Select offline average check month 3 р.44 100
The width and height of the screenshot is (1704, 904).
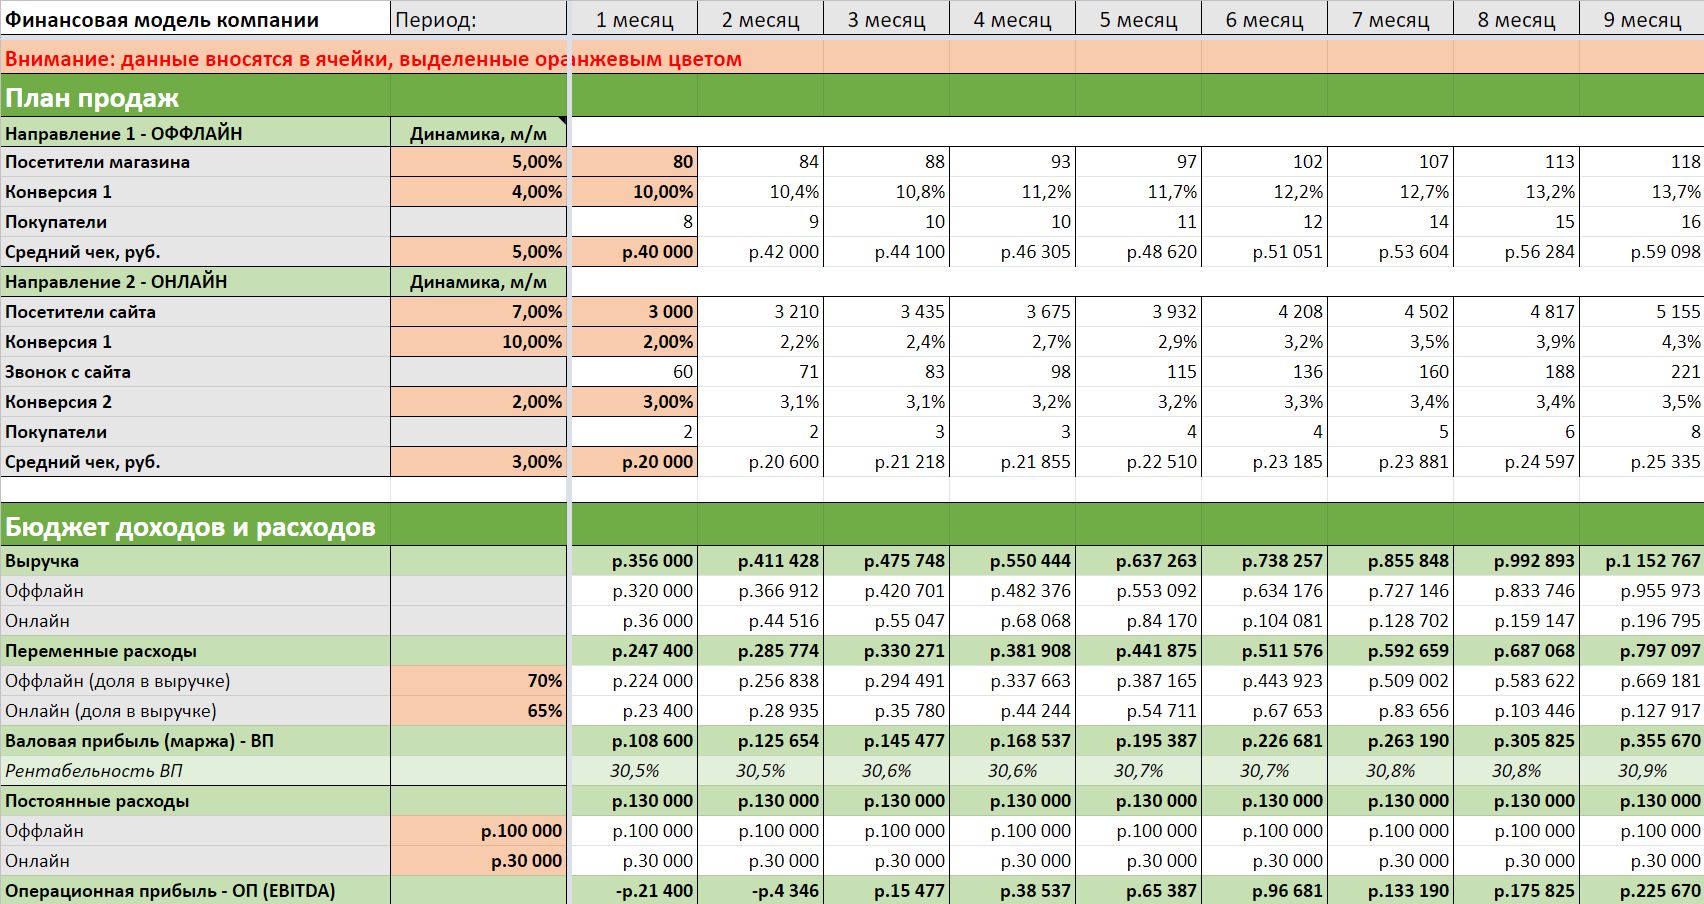point(886,252)
